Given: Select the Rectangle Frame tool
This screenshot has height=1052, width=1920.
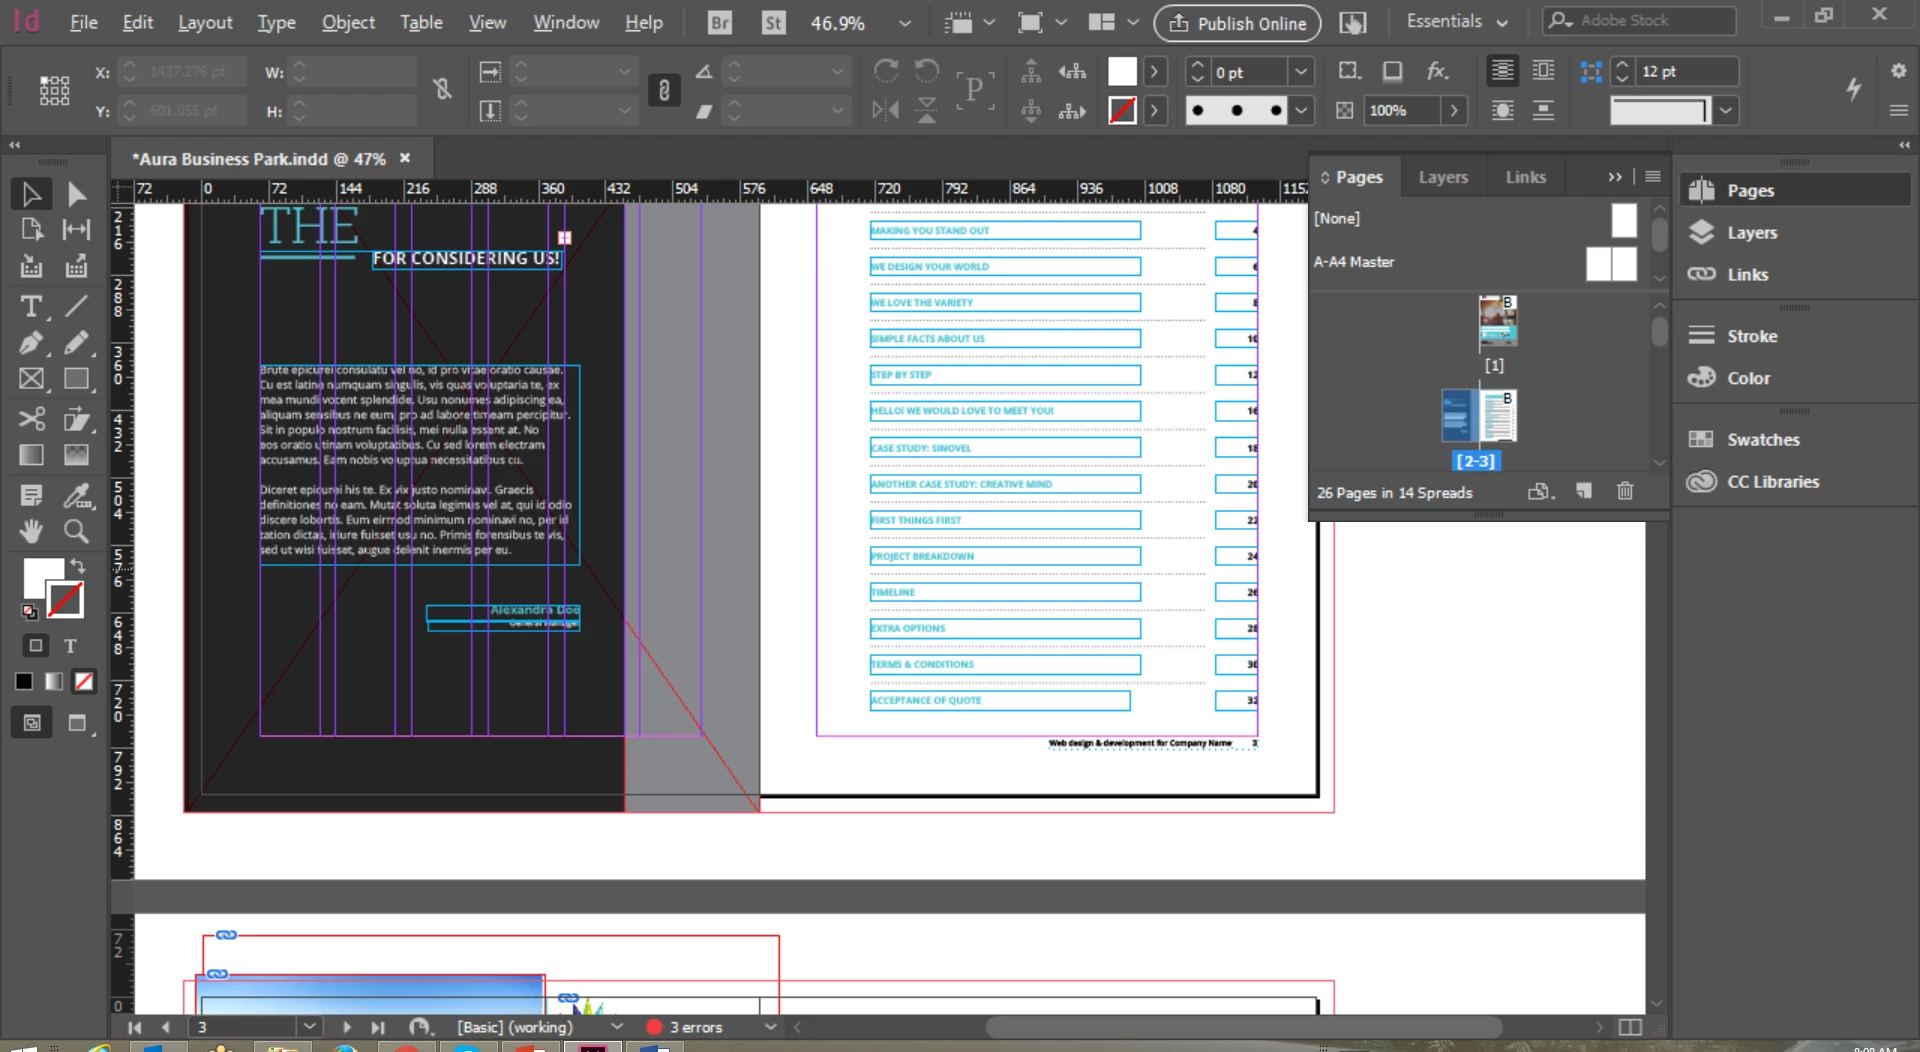Looking at the screenshot, I should tap(31, 379).
